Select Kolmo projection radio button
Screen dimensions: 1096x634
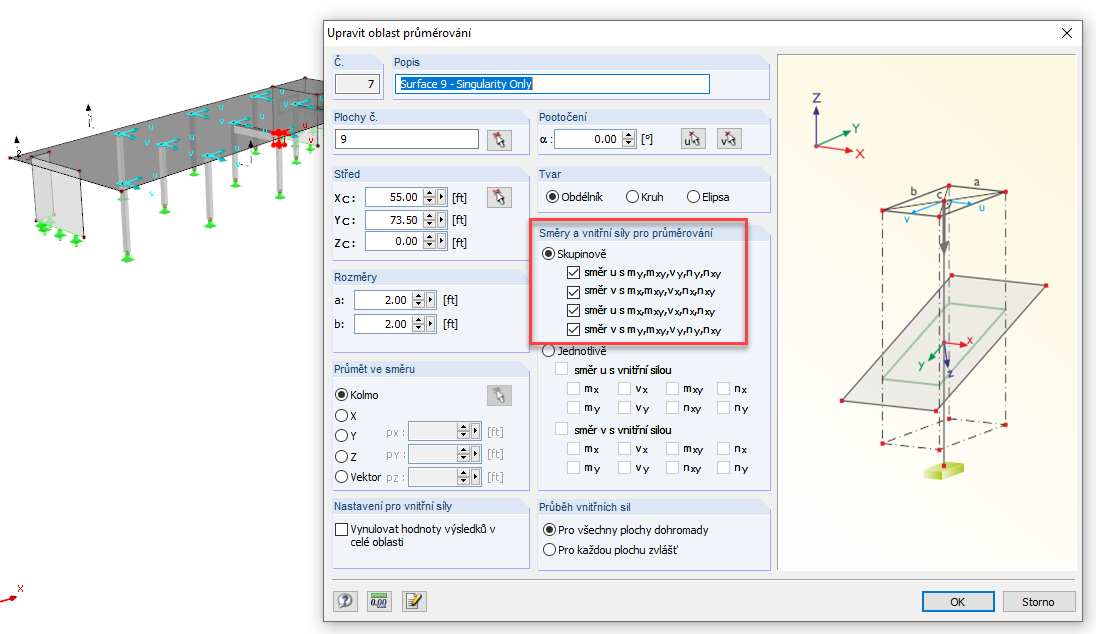coord(342,395)
